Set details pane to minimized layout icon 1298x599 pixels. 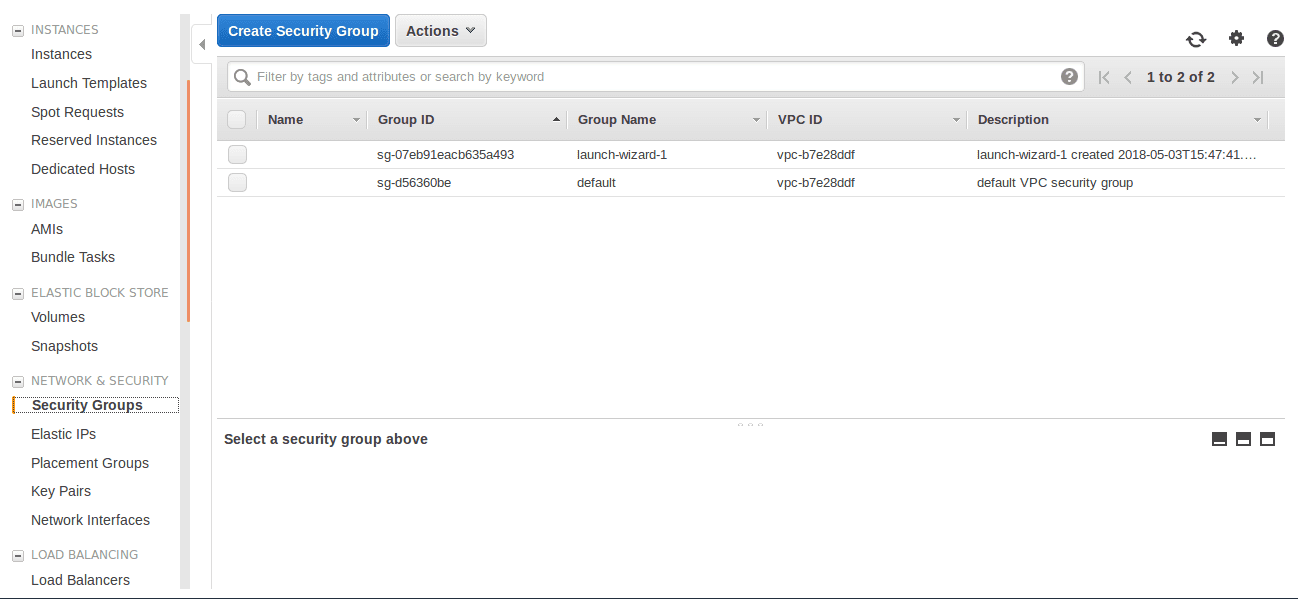click(x=1219, y=439)
